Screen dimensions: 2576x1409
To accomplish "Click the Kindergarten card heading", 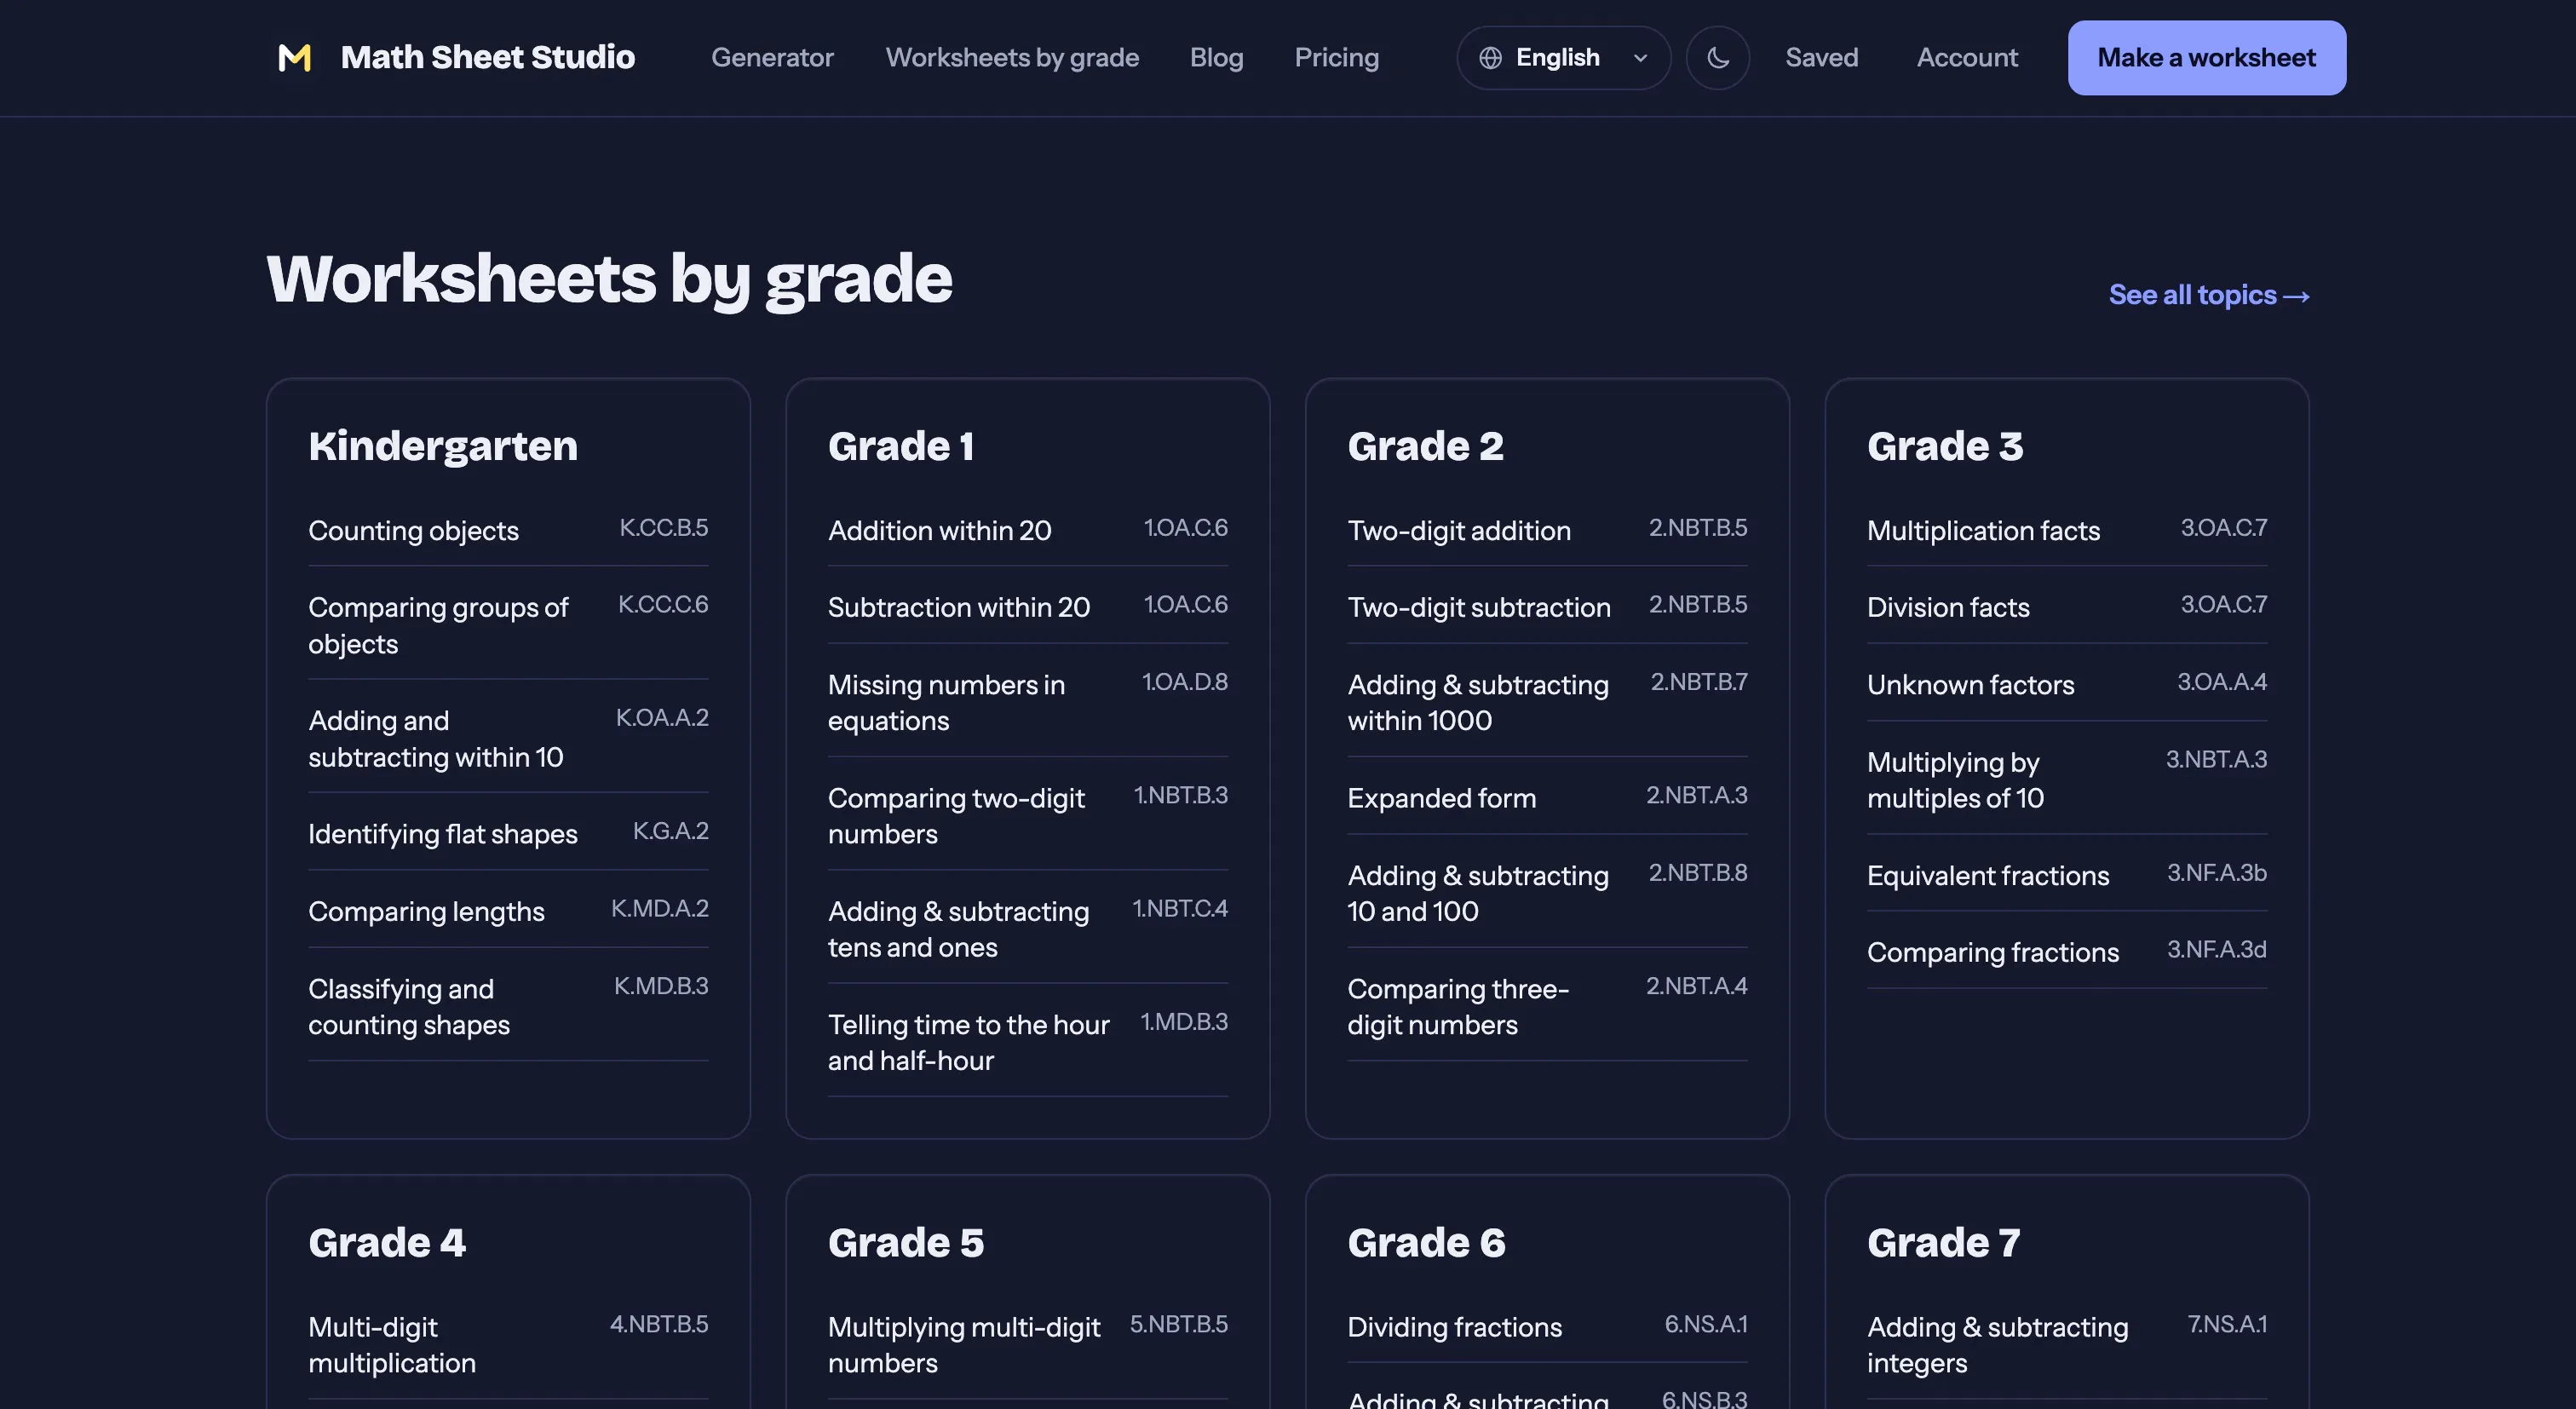I will point(443,446).
